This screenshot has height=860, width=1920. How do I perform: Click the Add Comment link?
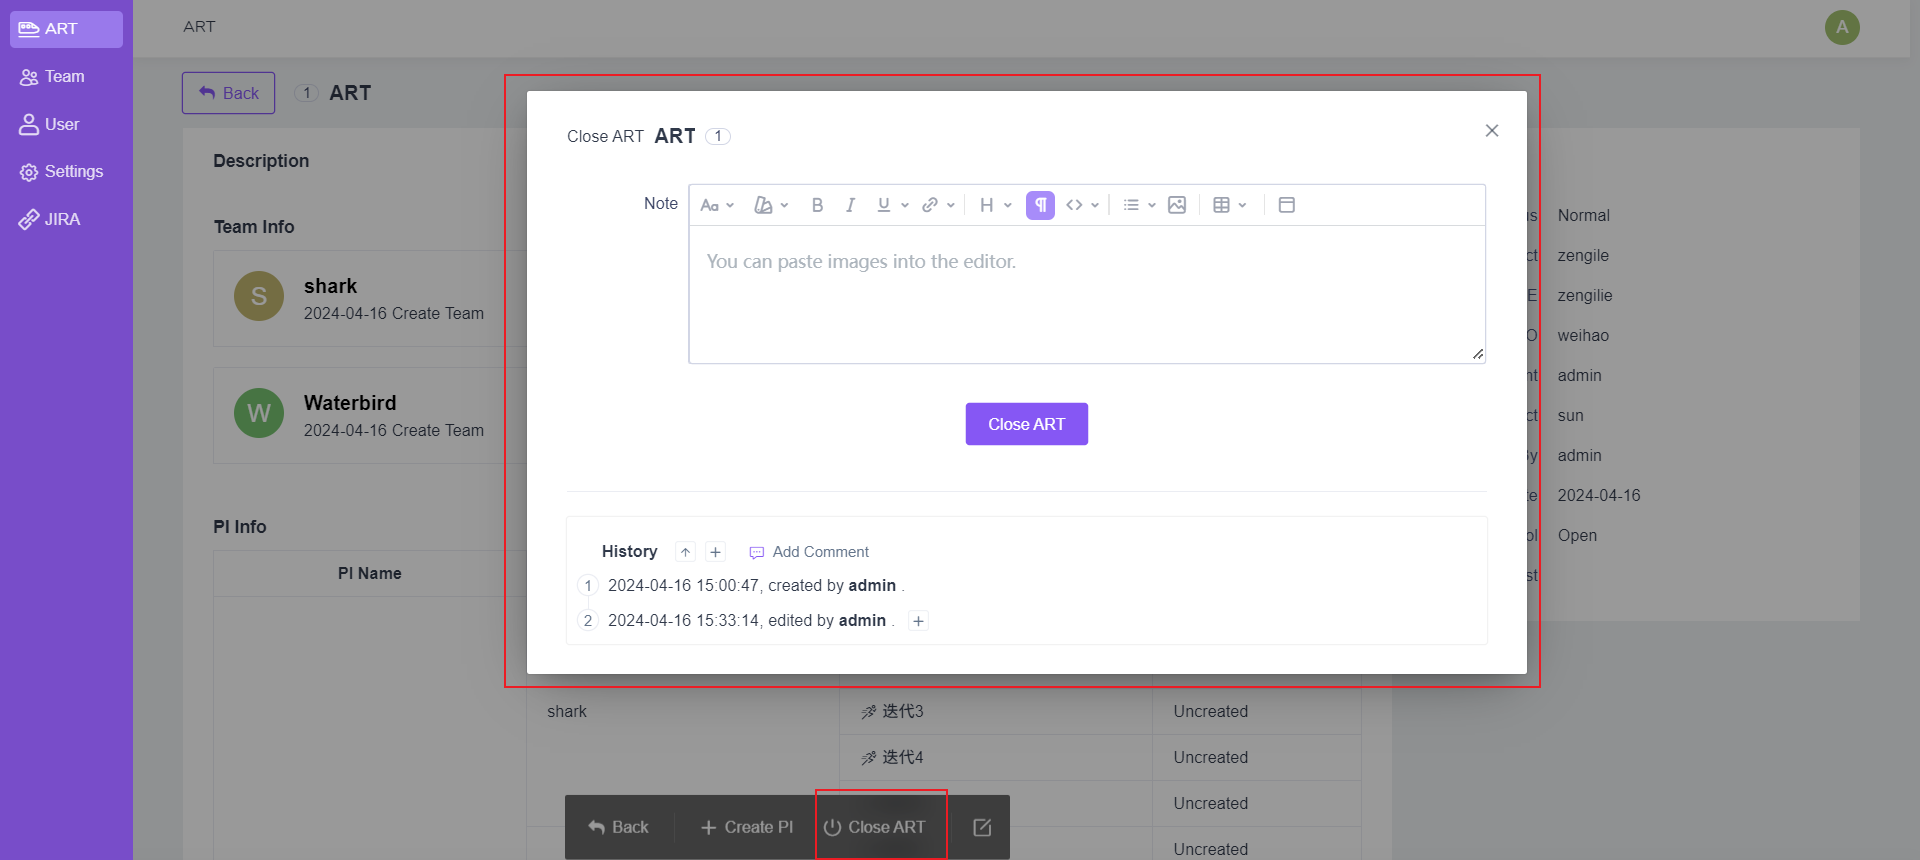(820, 552)
